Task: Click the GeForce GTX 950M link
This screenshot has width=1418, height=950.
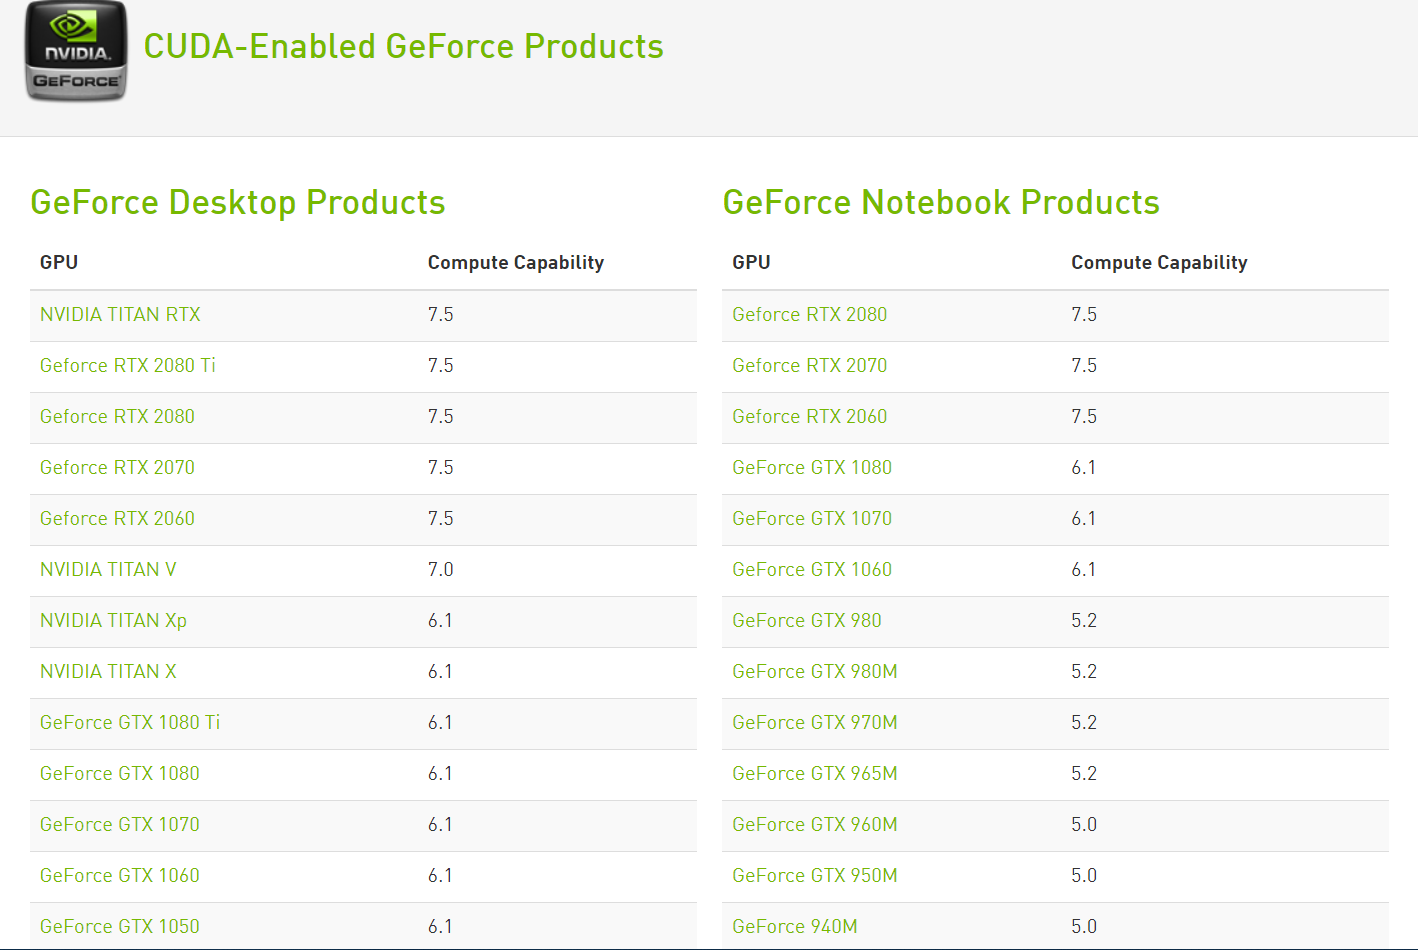Action: click(x=815, y=876)
